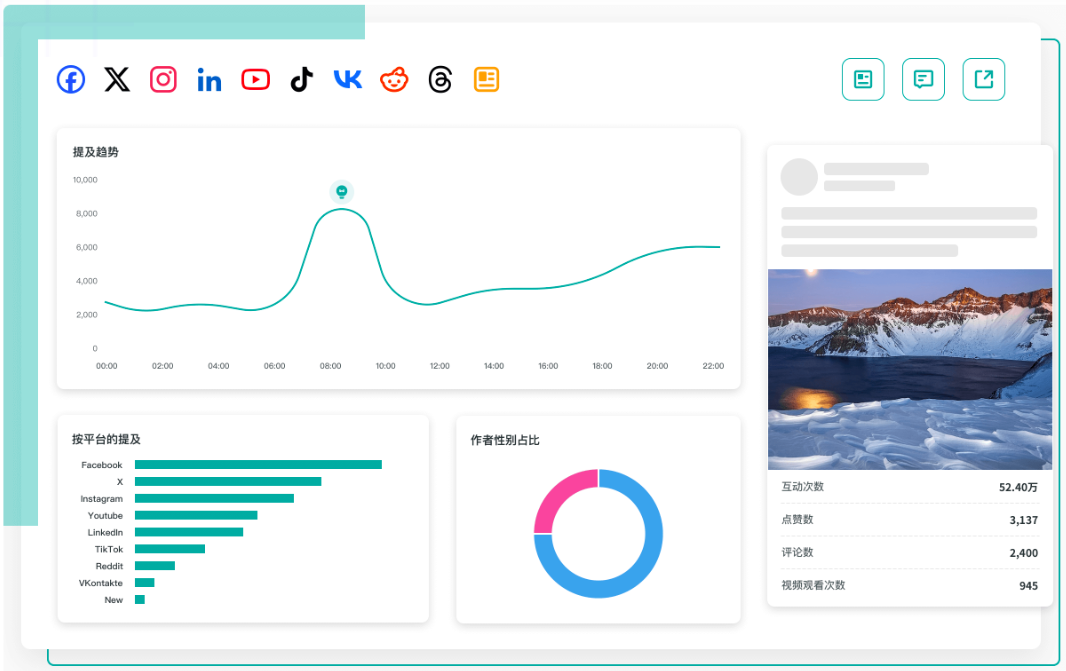Click the 提及趋势 chart title
The image size is (1066, 671).
click(x=96, y=152)
